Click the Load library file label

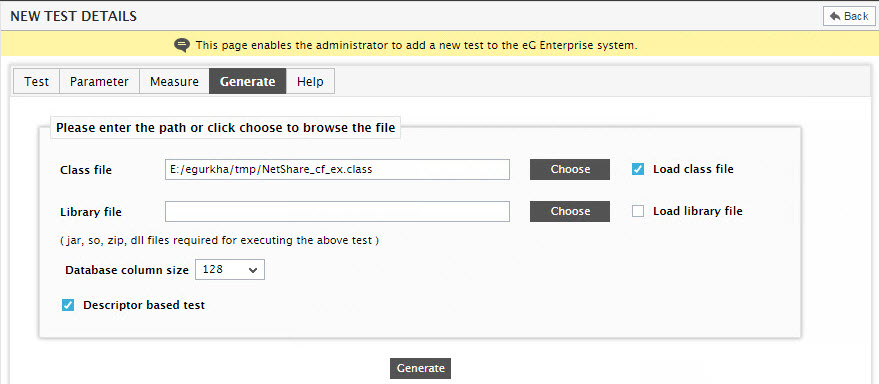(x=697, y=211)
